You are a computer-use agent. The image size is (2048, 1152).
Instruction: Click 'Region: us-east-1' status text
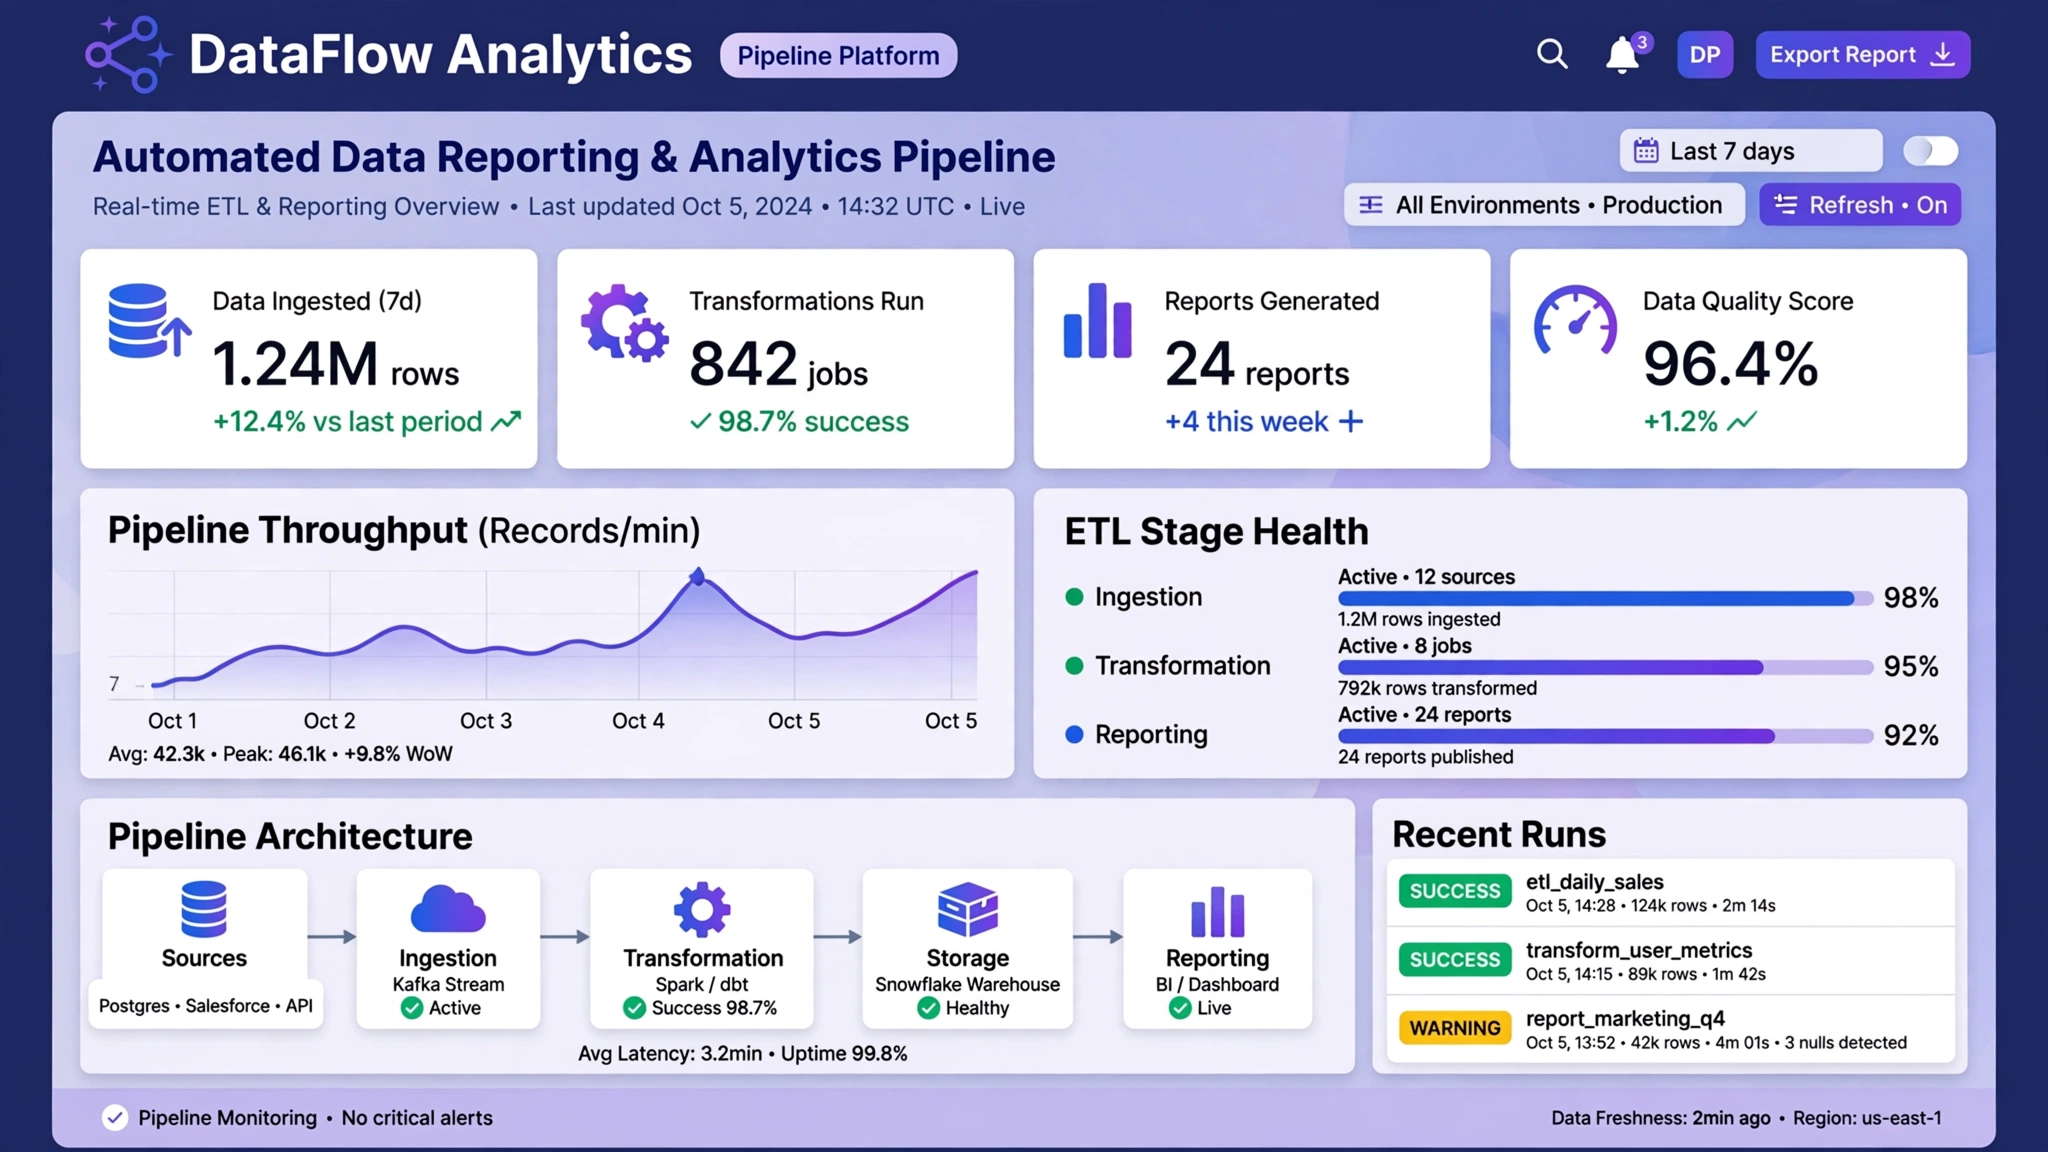[1867, 1118]
